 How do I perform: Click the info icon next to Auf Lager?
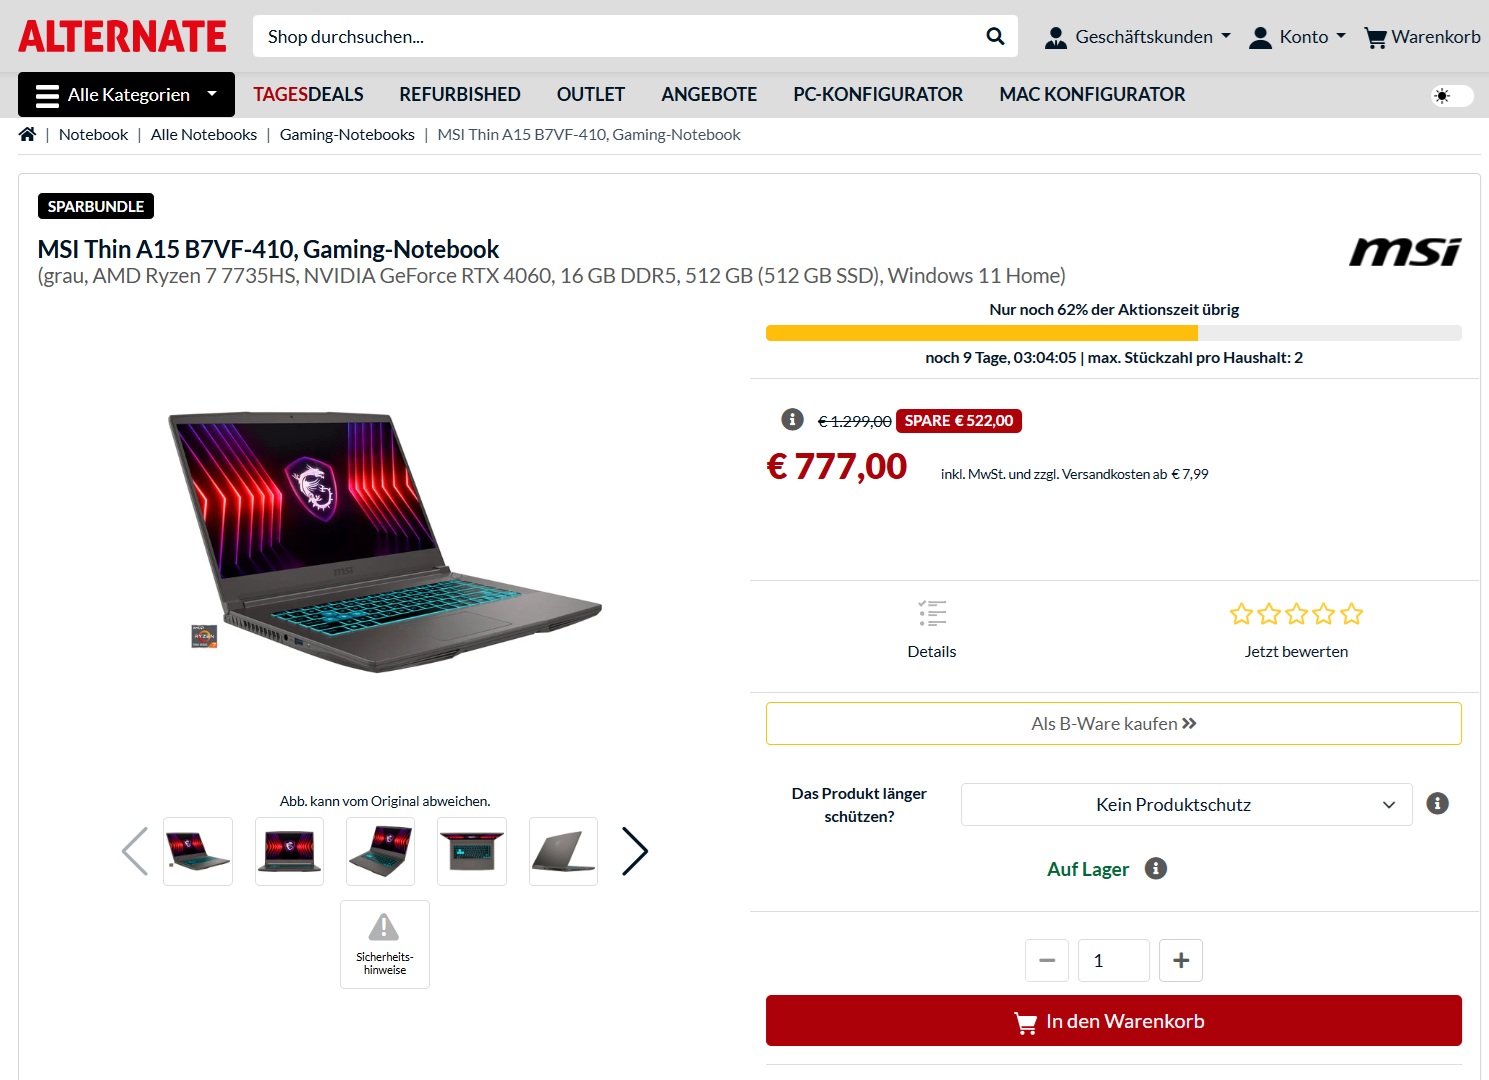[1156, 868]
